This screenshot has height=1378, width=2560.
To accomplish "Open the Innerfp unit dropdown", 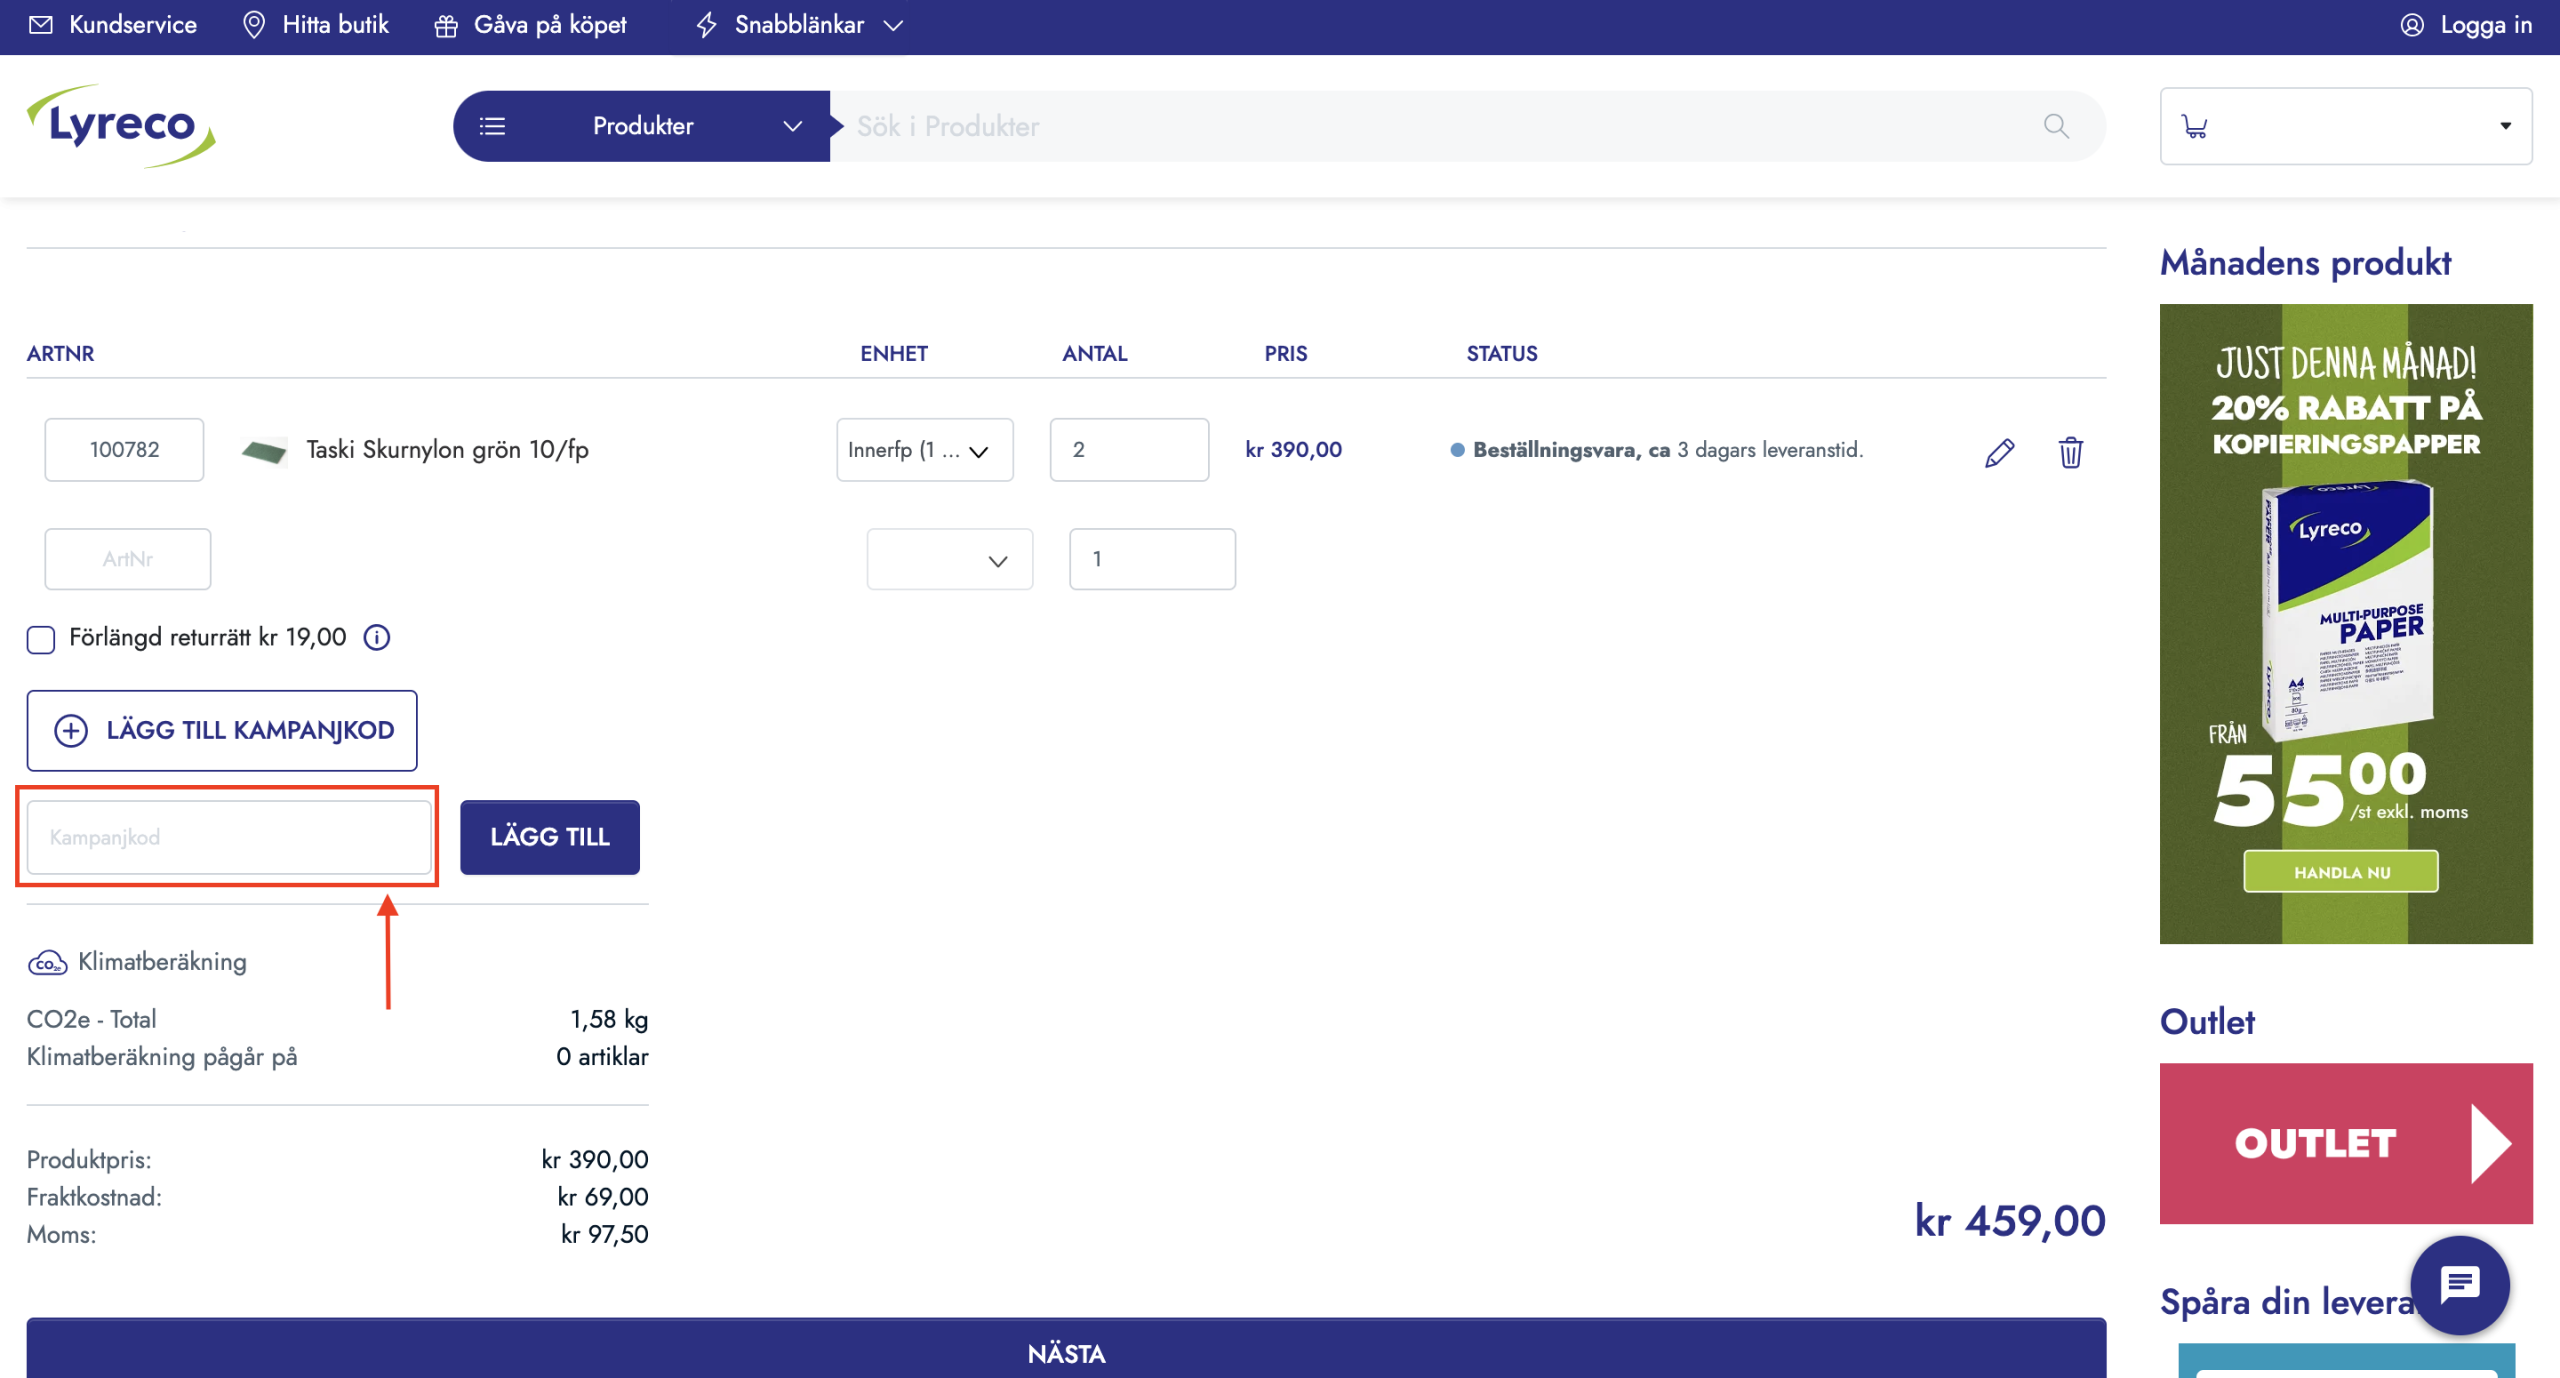I will coord(924,450).
